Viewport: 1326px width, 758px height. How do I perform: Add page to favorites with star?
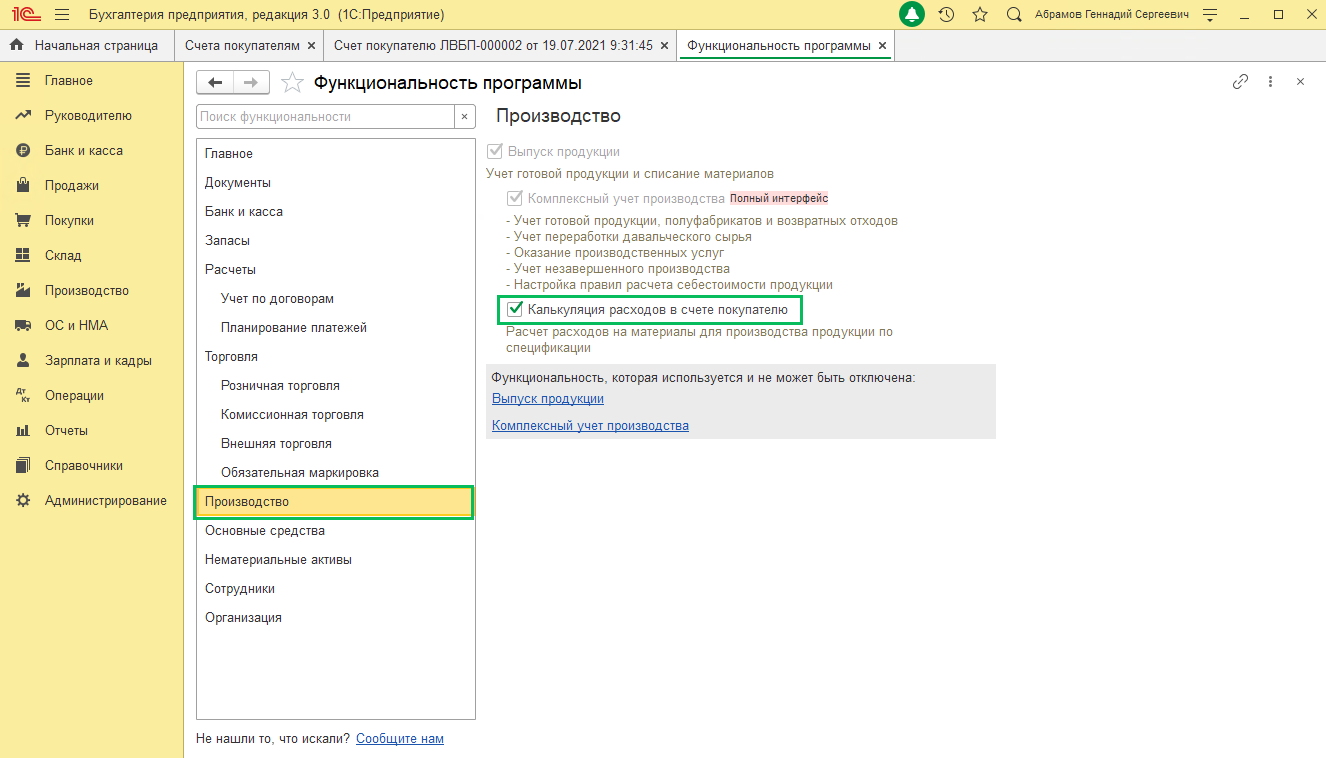[x=292, y=82]
